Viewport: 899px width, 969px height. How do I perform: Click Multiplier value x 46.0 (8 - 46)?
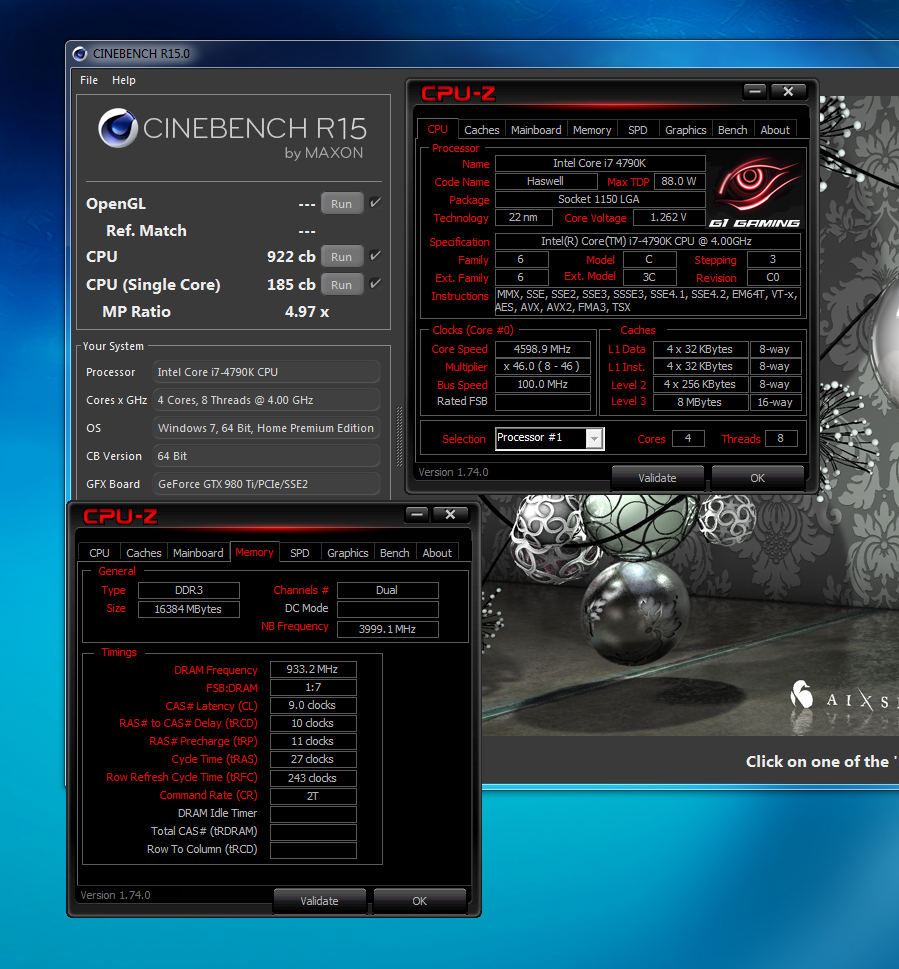(x=542, y=366)
